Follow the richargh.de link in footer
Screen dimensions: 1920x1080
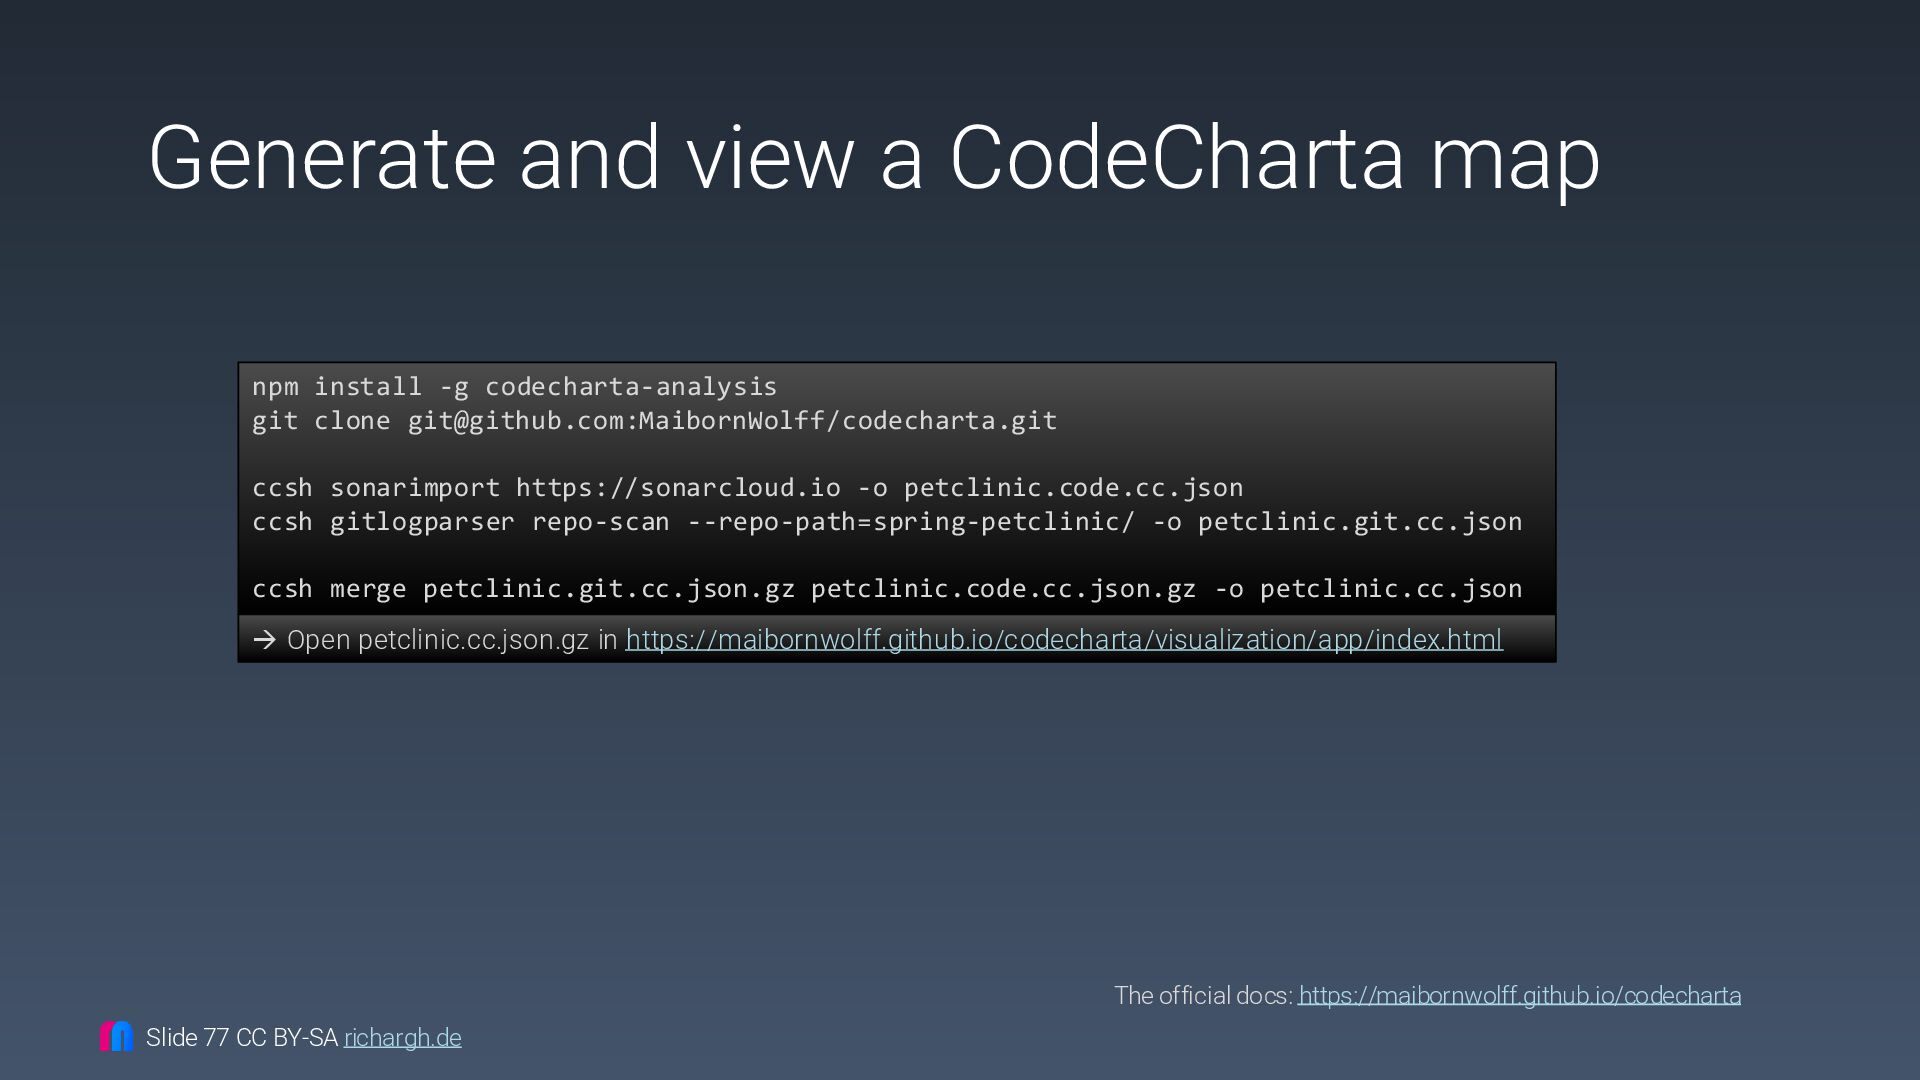coord(402,1038)
